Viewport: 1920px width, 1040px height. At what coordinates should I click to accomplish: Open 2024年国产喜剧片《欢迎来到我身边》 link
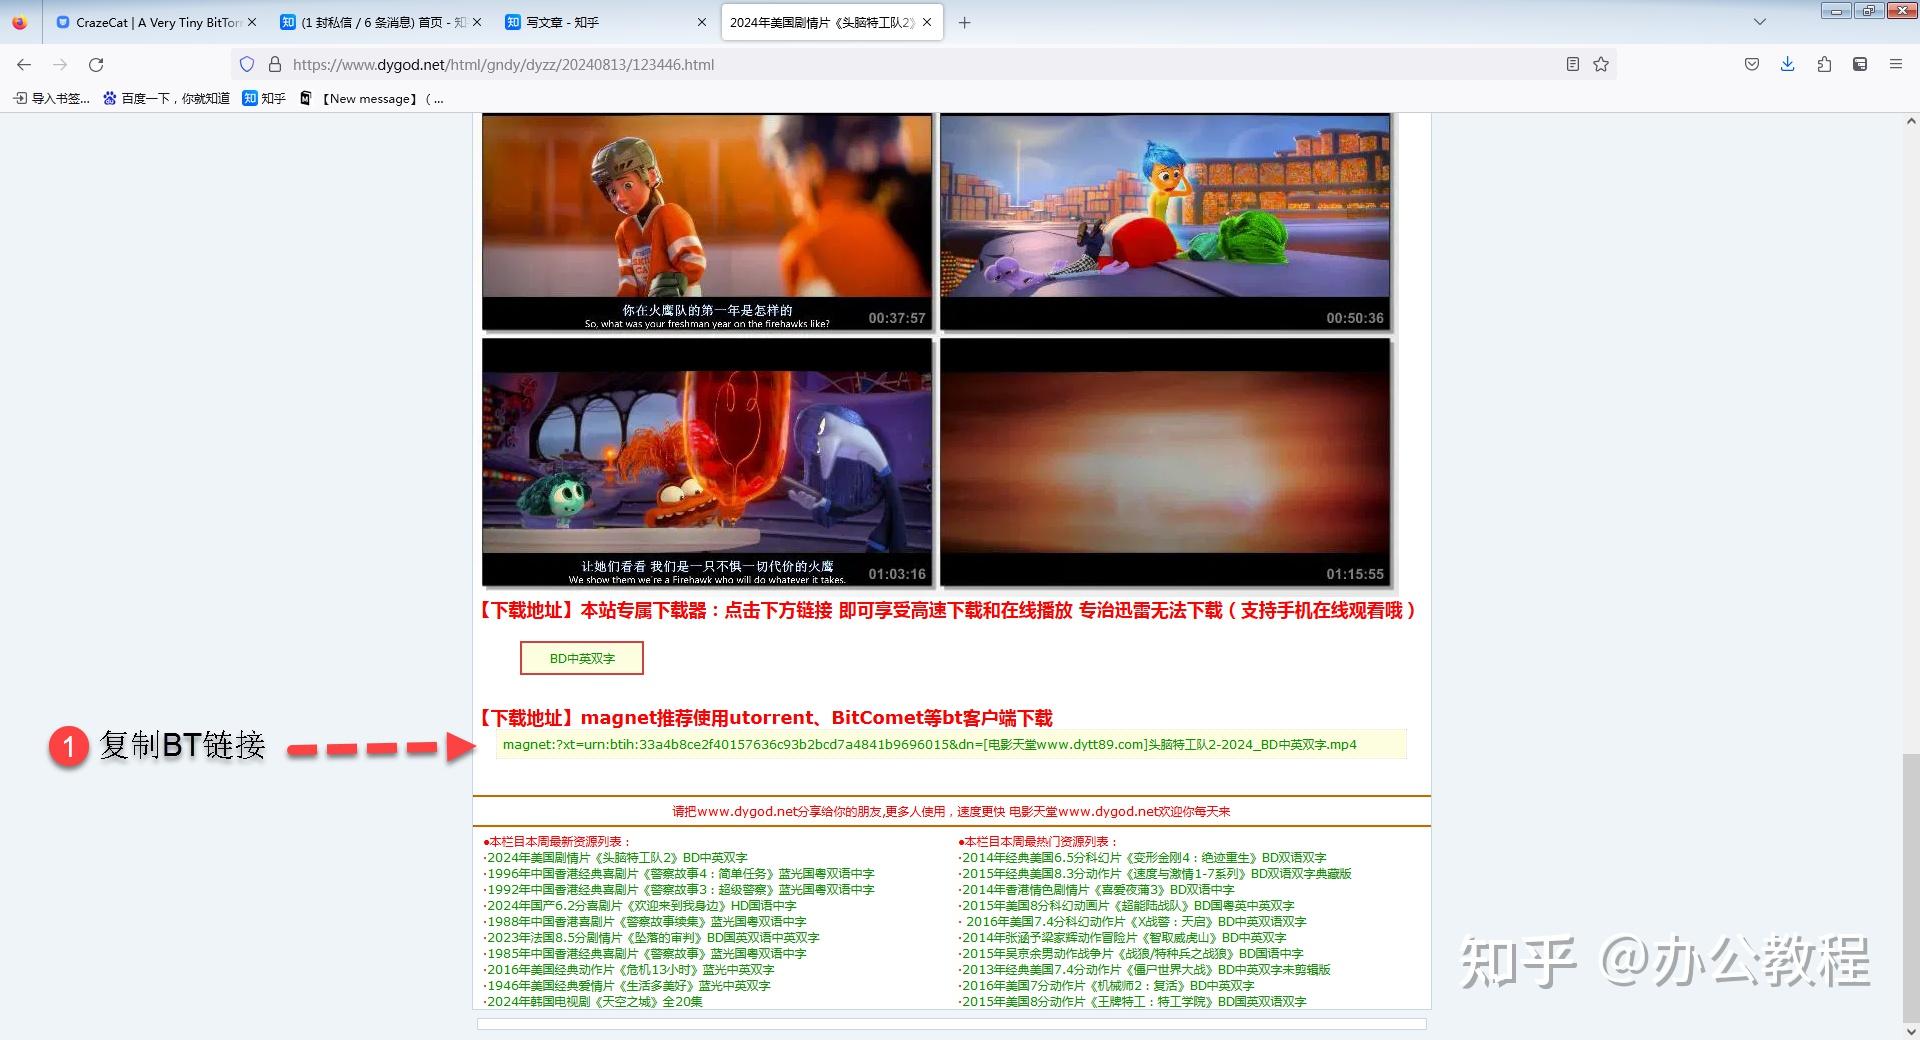click(x=641, y=905)
